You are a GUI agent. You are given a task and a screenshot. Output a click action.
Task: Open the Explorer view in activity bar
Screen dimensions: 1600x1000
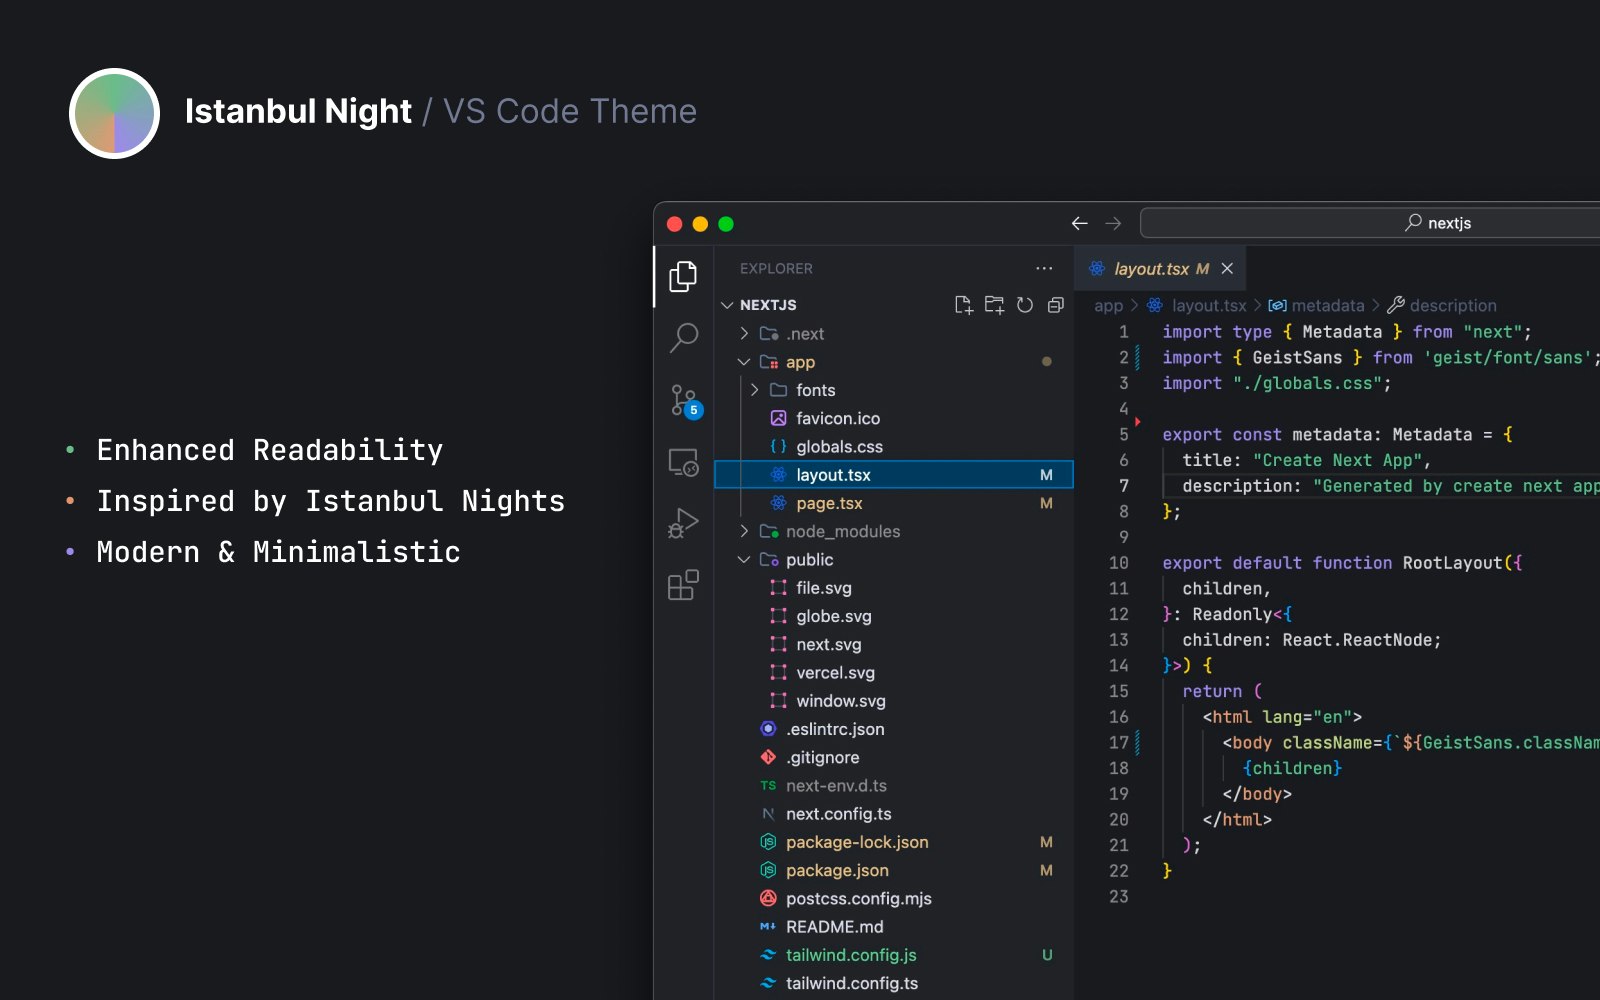[x=683, y=276]
